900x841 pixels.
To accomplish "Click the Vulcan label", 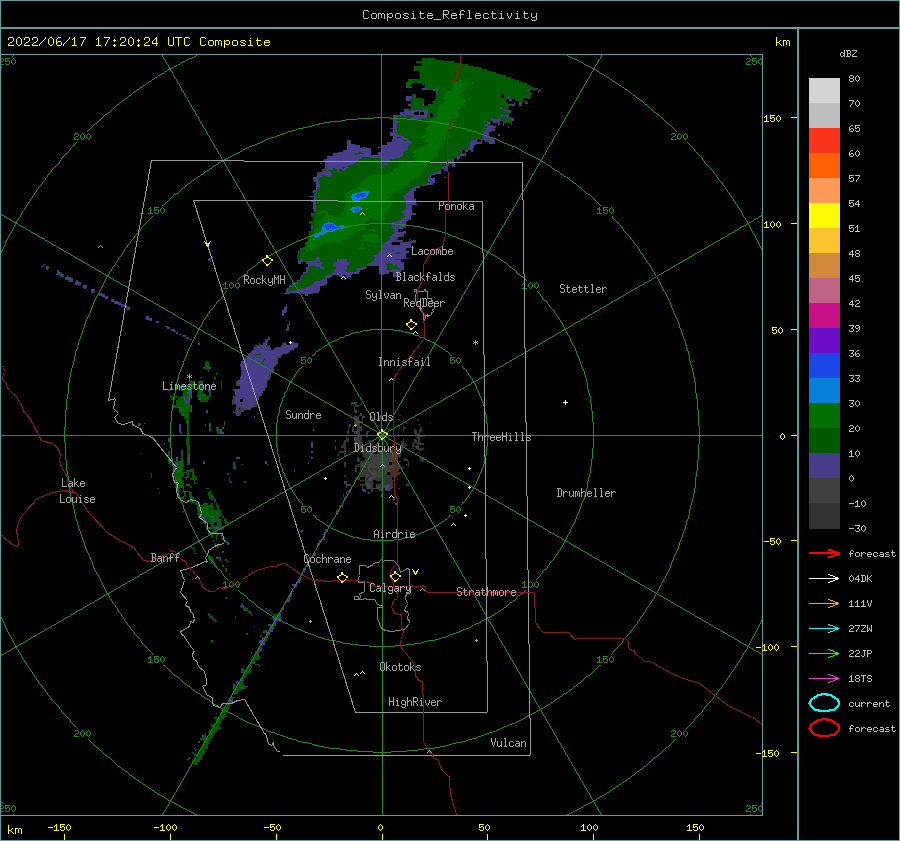I will point(508,743).
